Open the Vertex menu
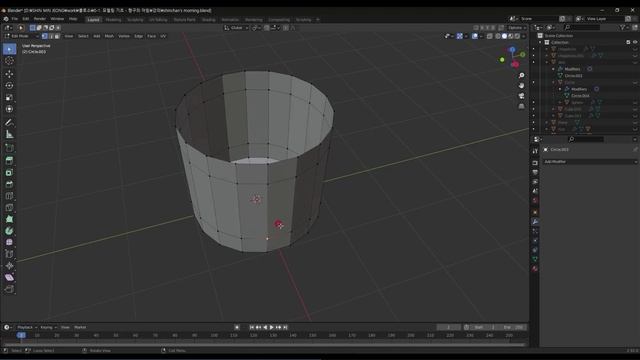This screenshot has width=640, height=360. (124, 36)
